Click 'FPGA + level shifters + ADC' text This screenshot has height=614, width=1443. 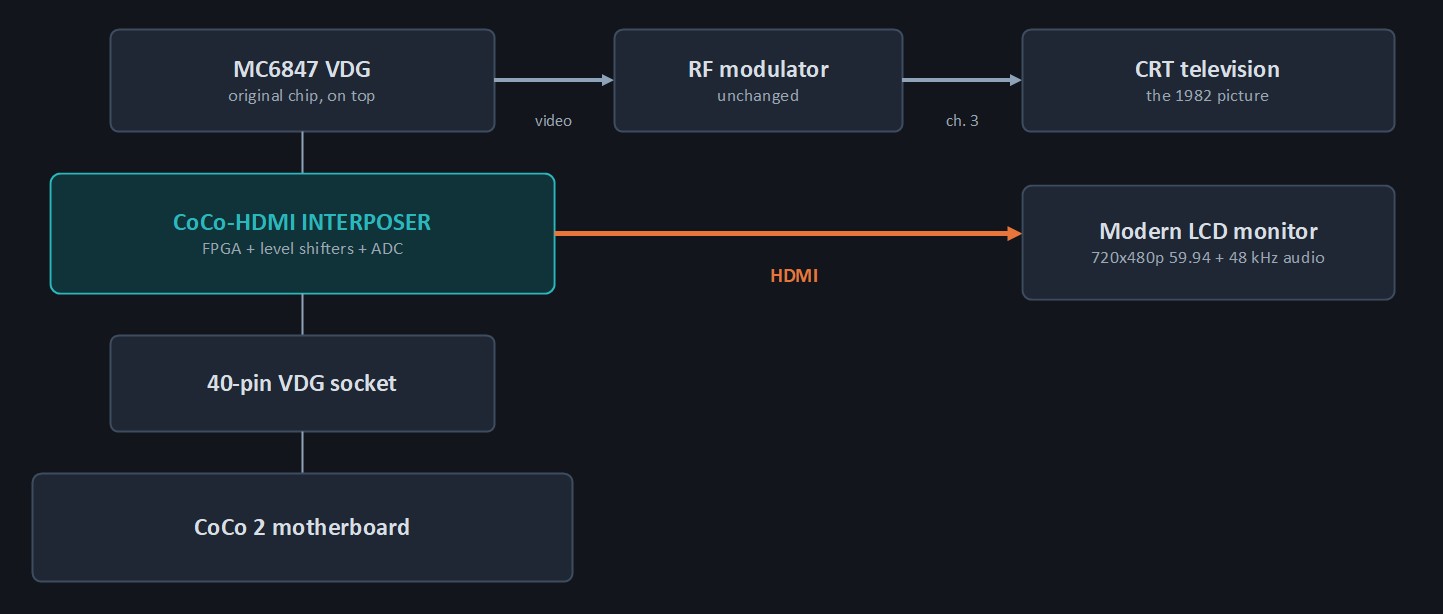coord(302,248)
